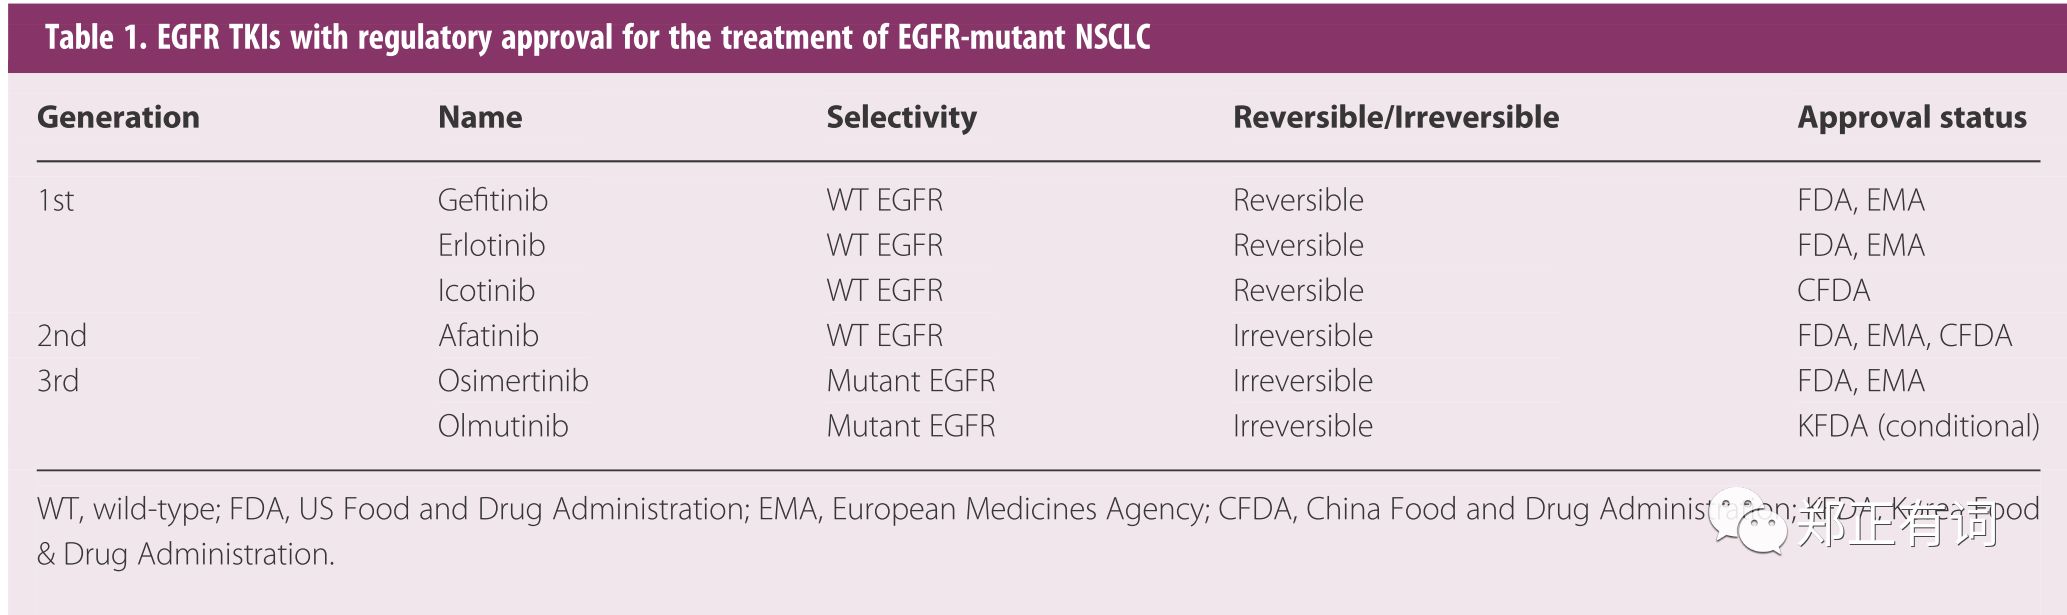Click the footnote text starting with WT, wild-type
This screenshot has height=615, width=2067.
pos(700,510)
